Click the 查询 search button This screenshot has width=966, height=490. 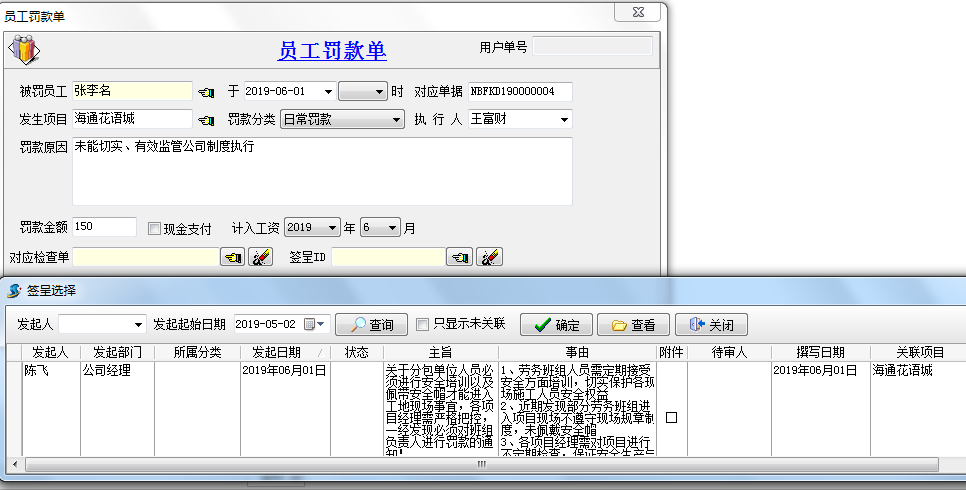pos(371,325)
